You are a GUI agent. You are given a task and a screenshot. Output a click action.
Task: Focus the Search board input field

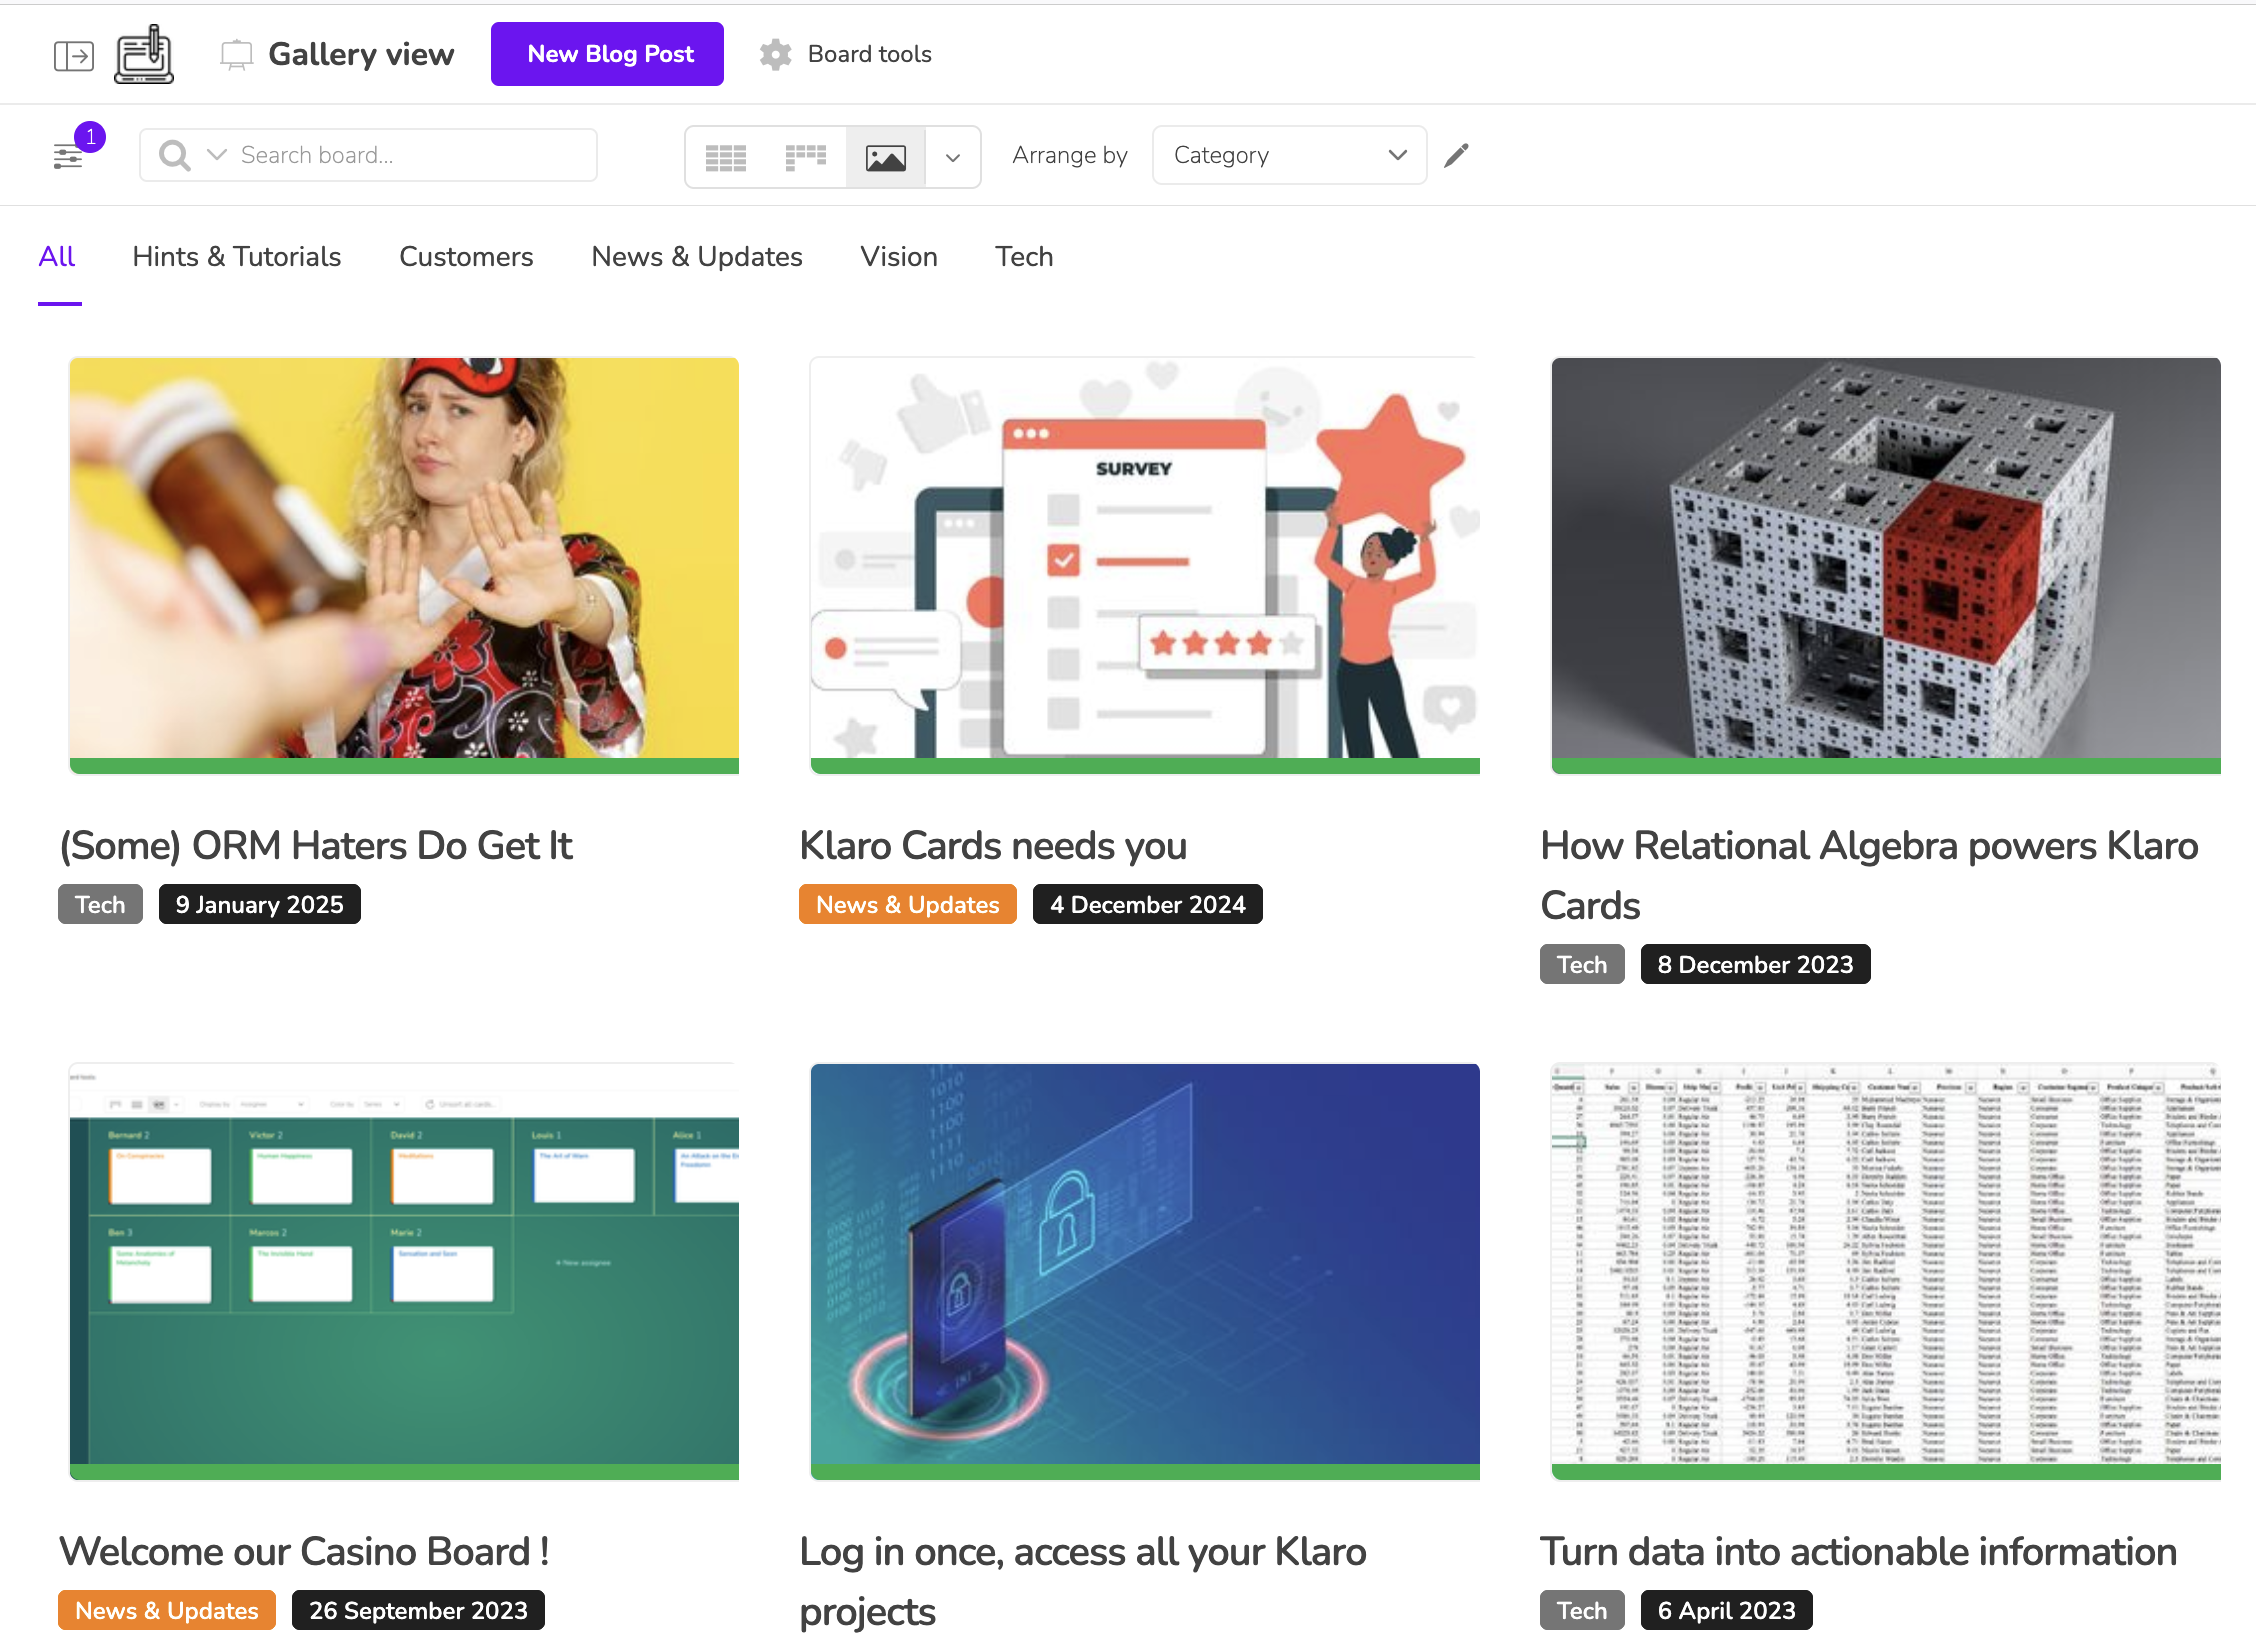click(369, 155)
